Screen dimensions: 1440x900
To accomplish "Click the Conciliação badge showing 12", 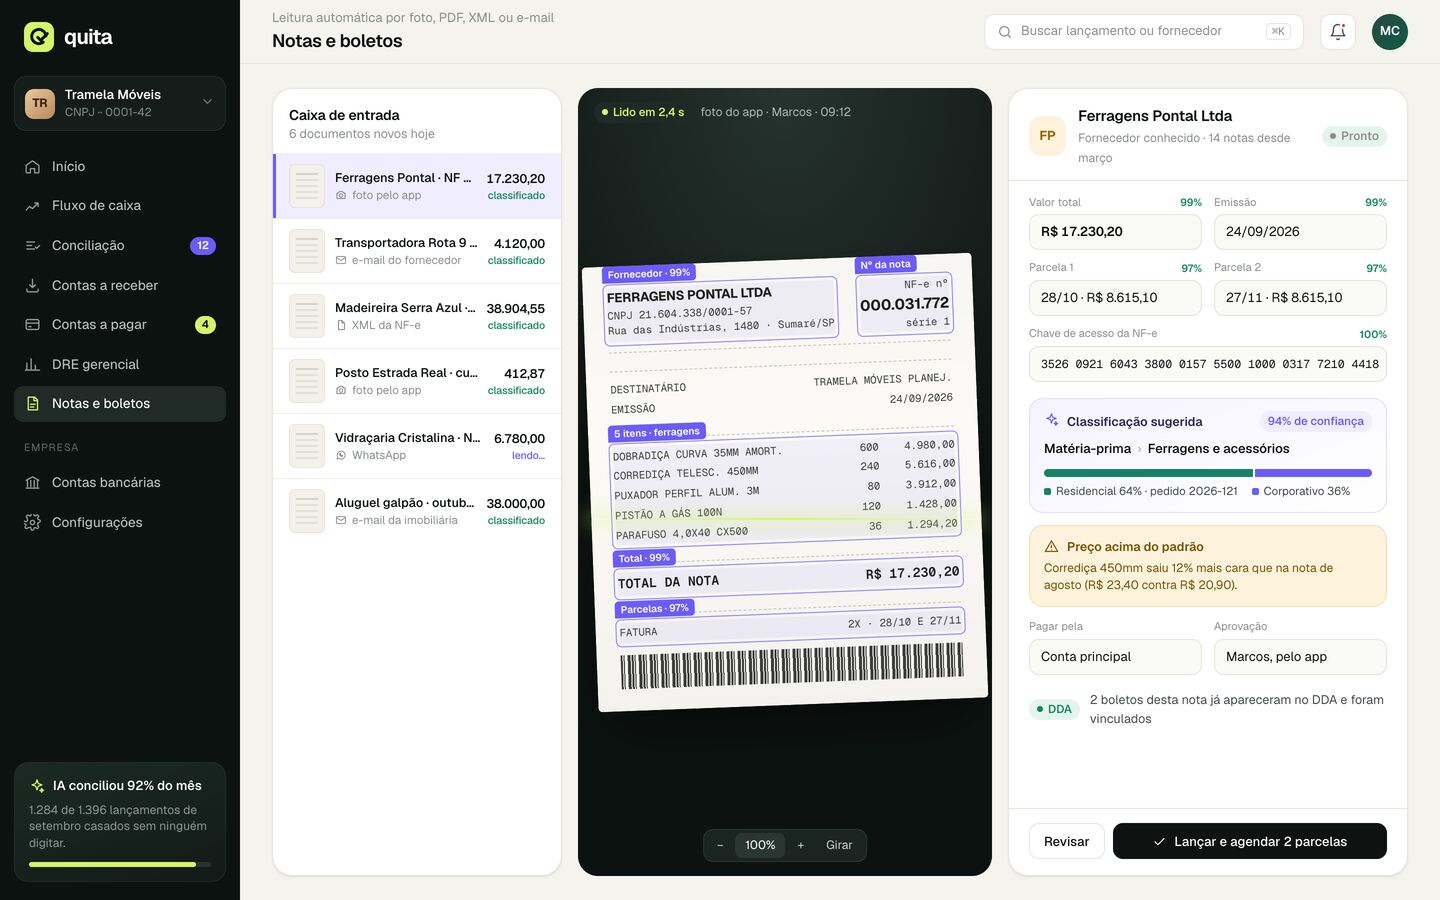I will point(203,246).
